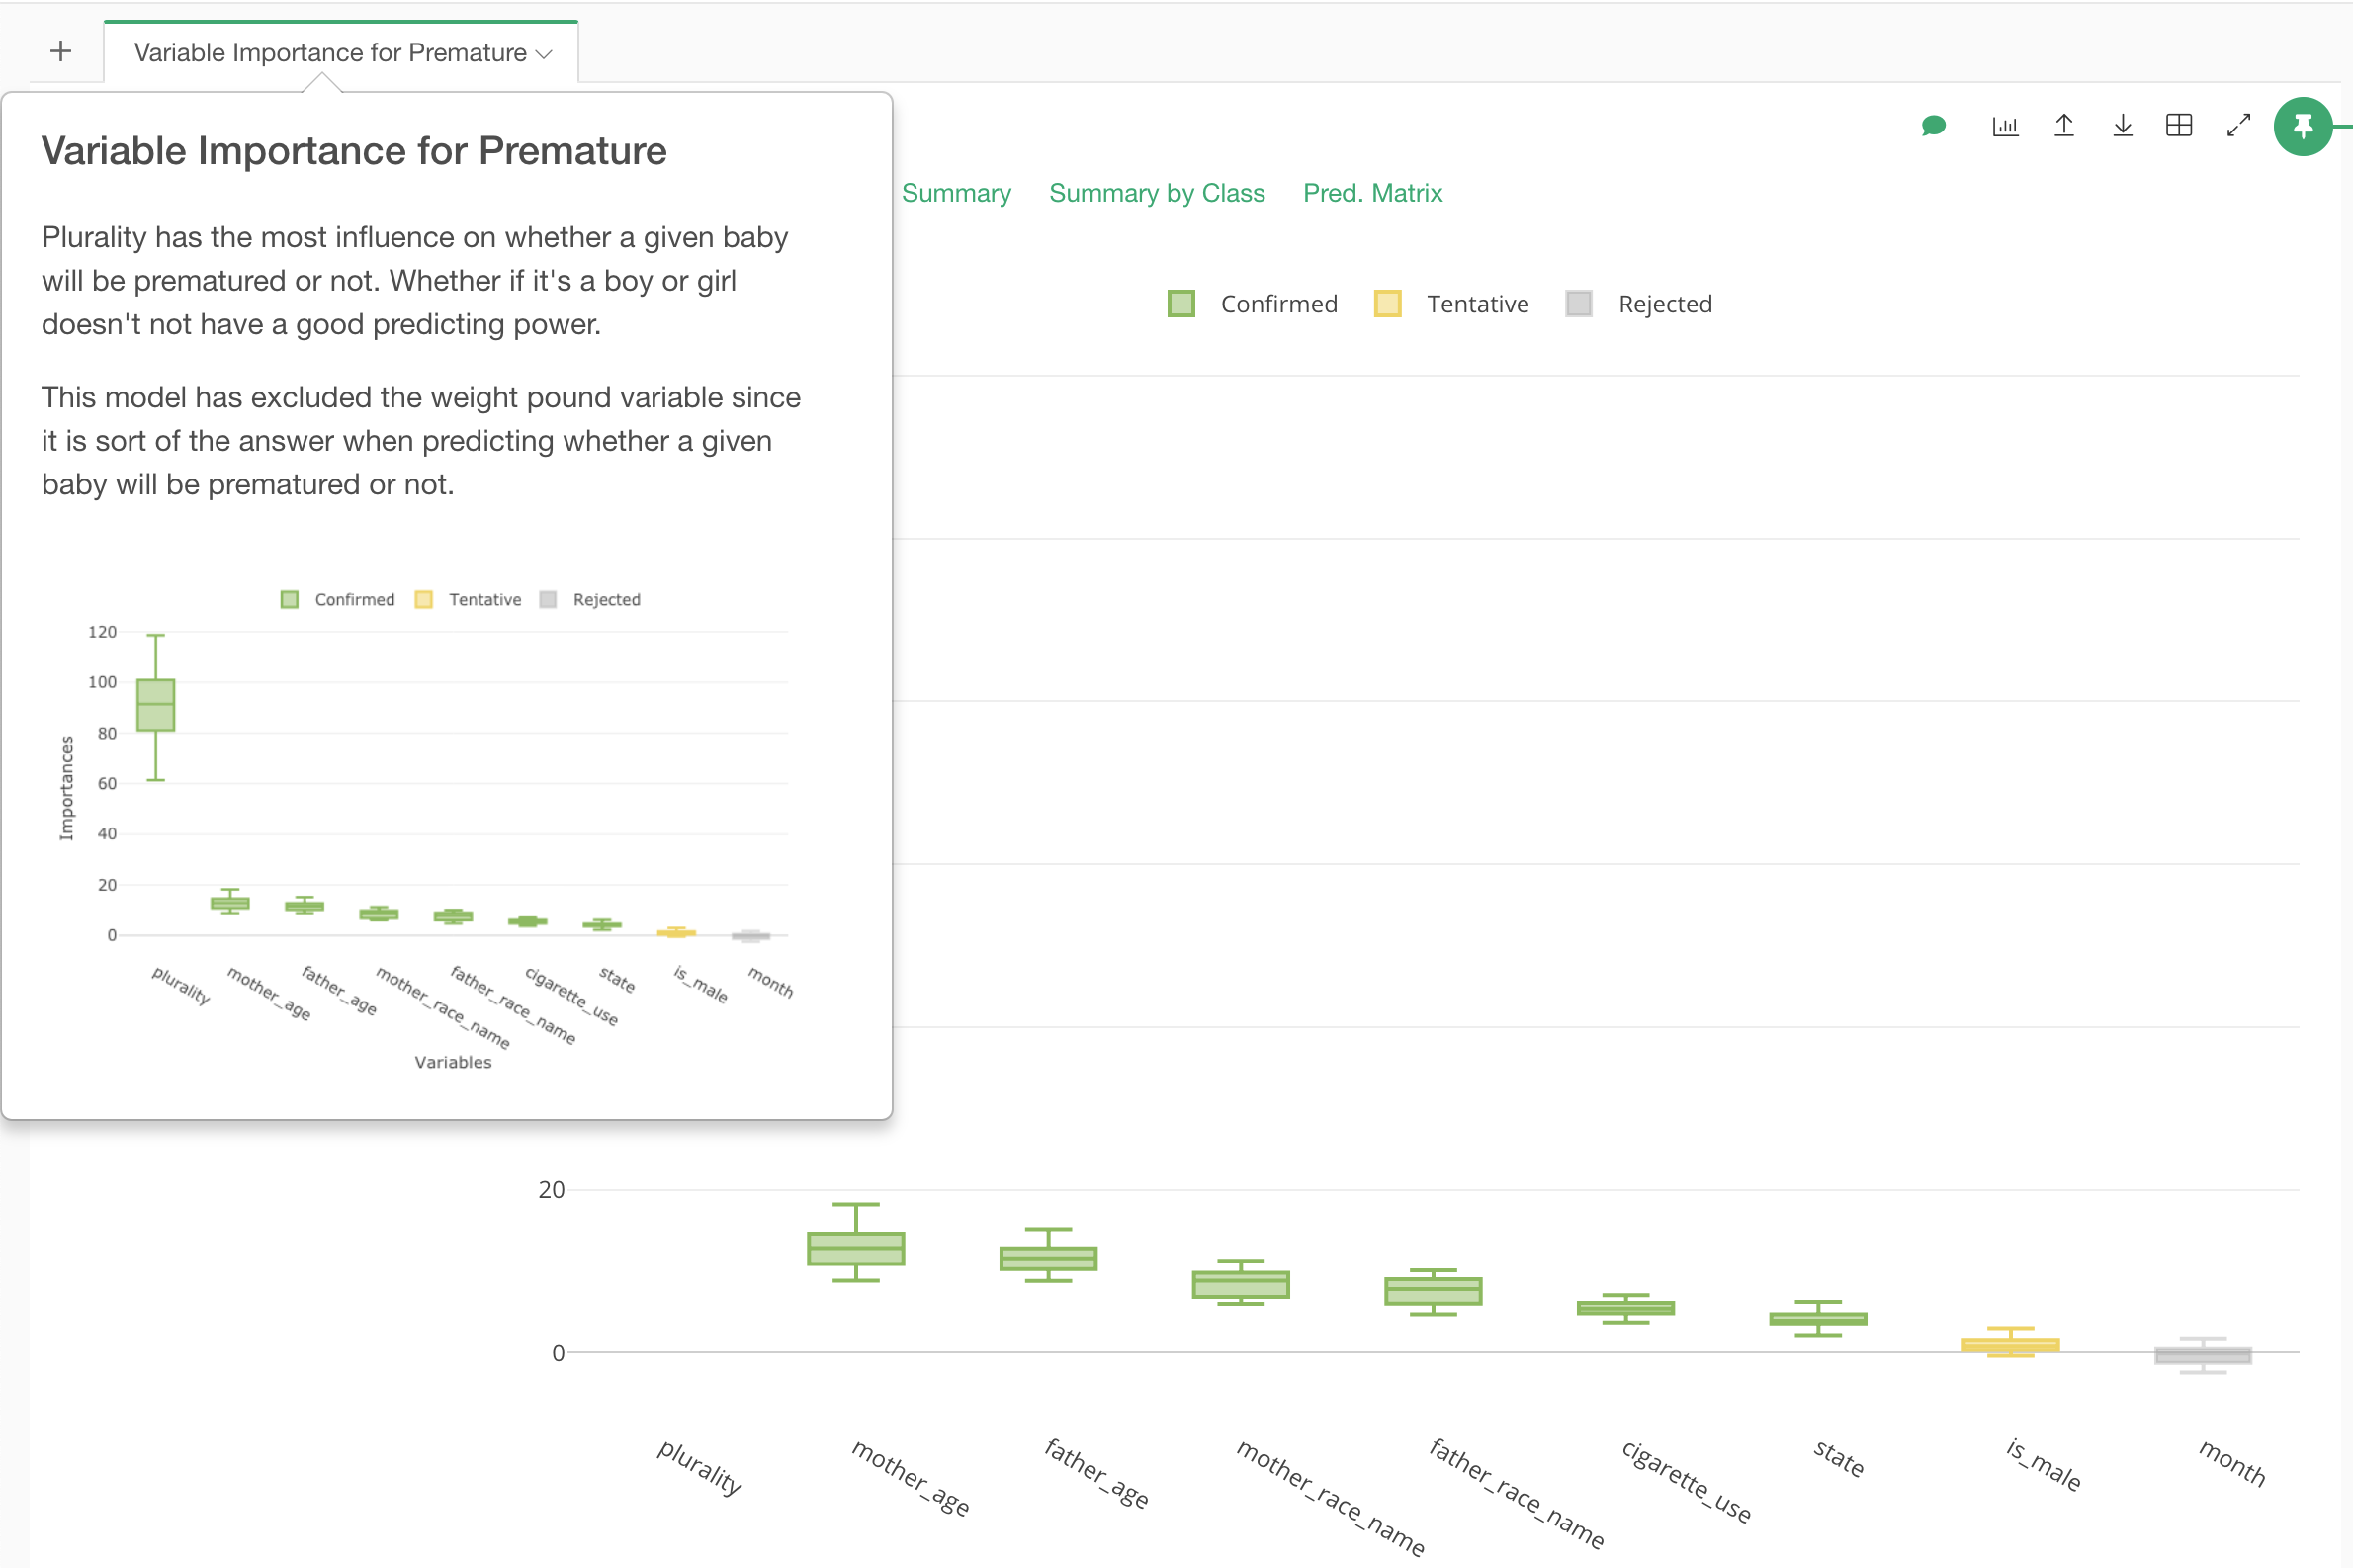Open the bar chart icon in toolbar

(x=2005, y=126)
